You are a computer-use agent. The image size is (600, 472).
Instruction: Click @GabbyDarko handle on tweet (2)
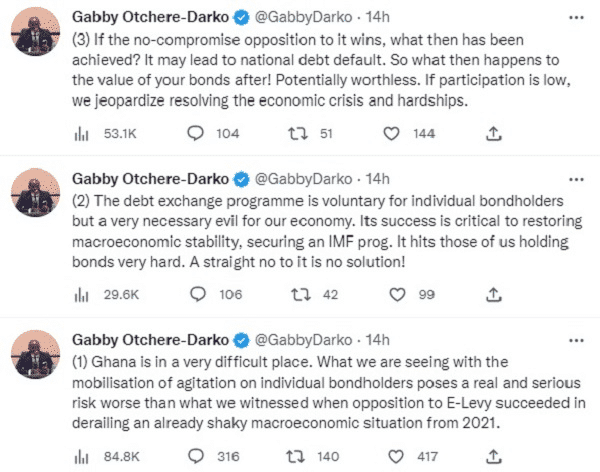pyautogui.click(x=306, y=179)
